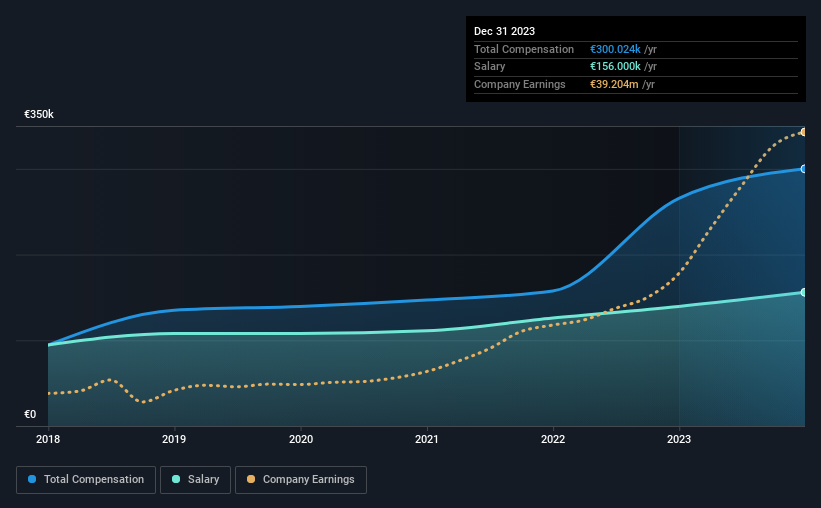Viewport: 821px width, 508px height.
Task: Click the €39.204m company earnings value
Action: 614,84
